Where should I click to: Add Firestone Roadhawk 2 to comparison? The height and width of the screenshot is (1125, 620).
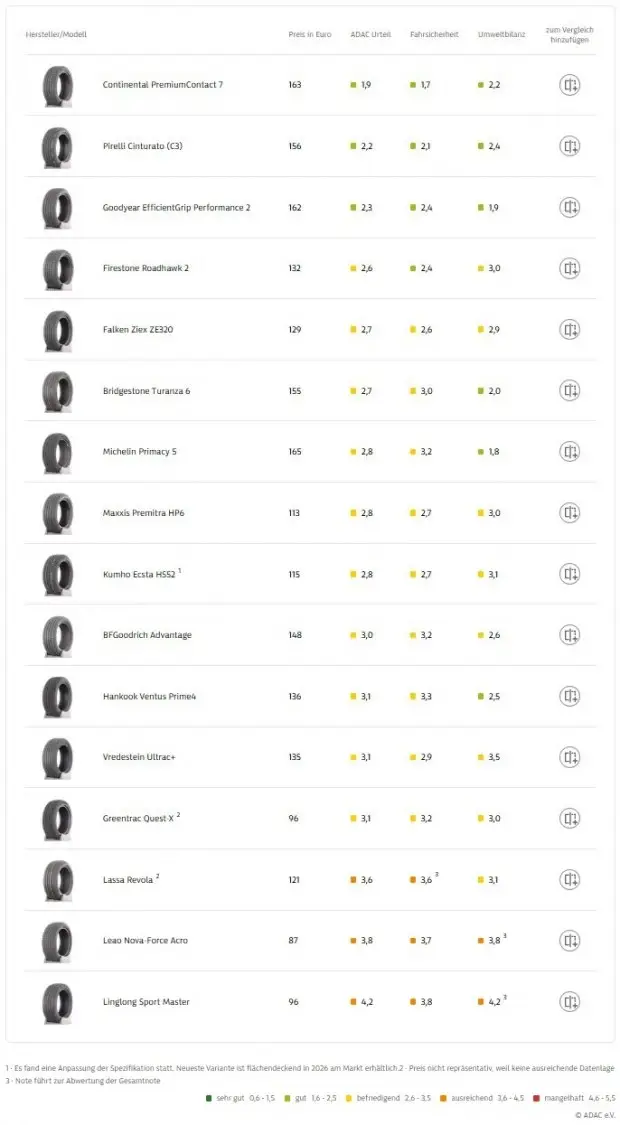click(x=569, y=268)
